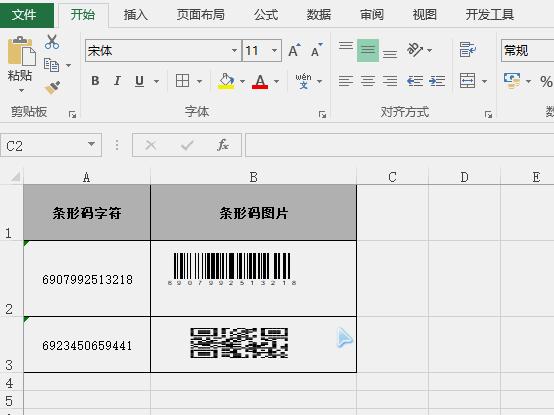Expand fill color dropdown arrow
554x415 pixels.
click(242, 81)
